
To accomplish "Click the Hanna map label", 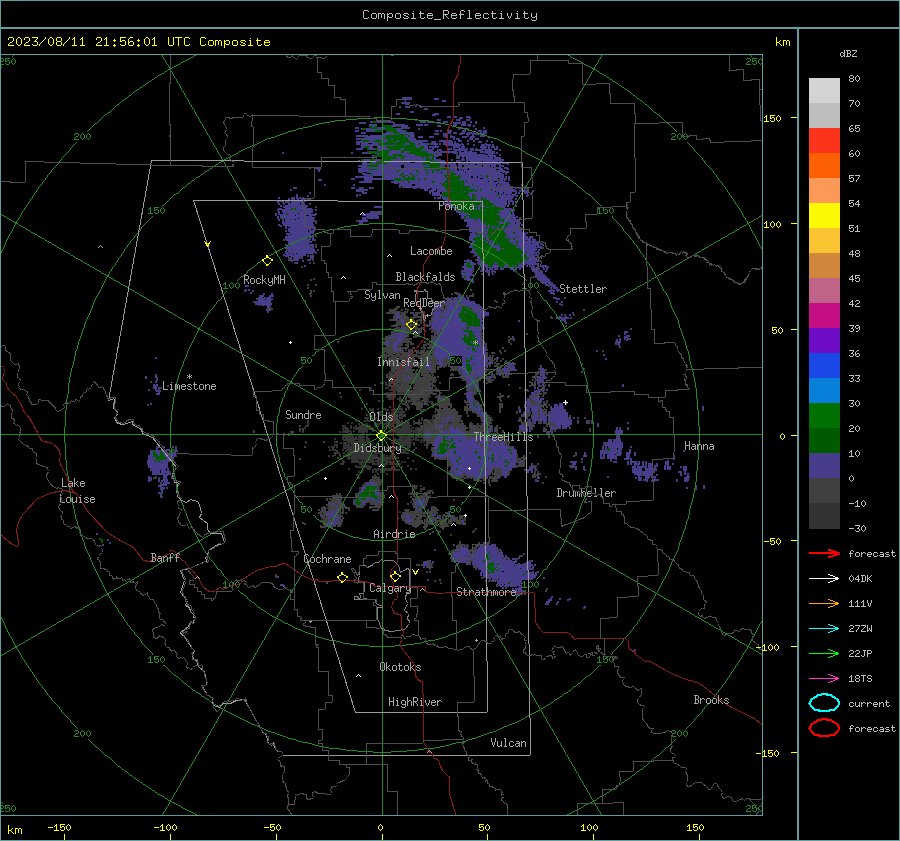I will [699, 446].
